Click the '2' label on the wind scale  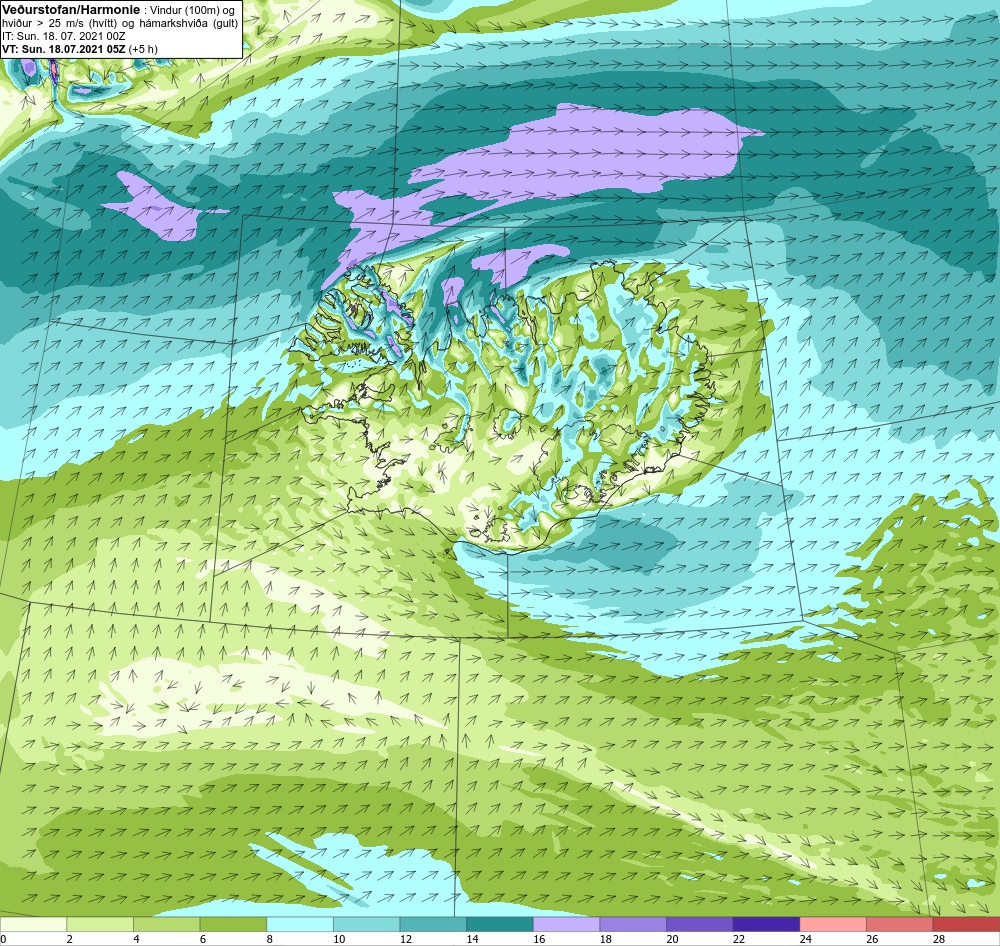click(x=69, y=939)
